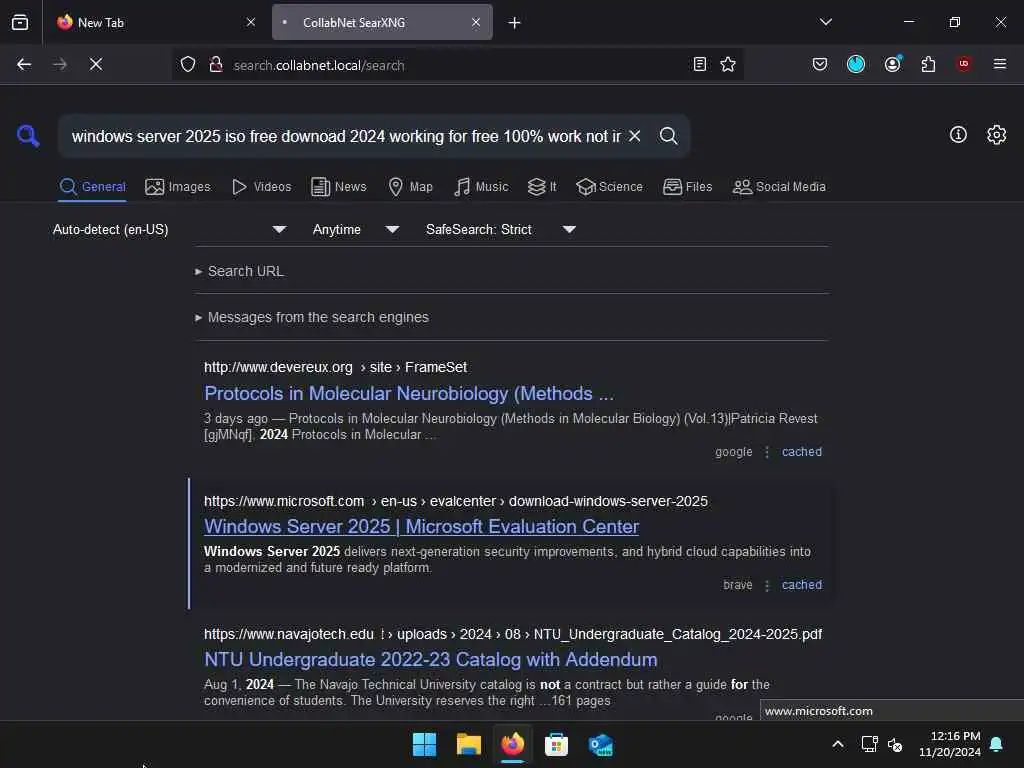This screenshot has width=1024, height=768.
Task: Open the extensions puzzle menu
Action: (x=928, y=64)
